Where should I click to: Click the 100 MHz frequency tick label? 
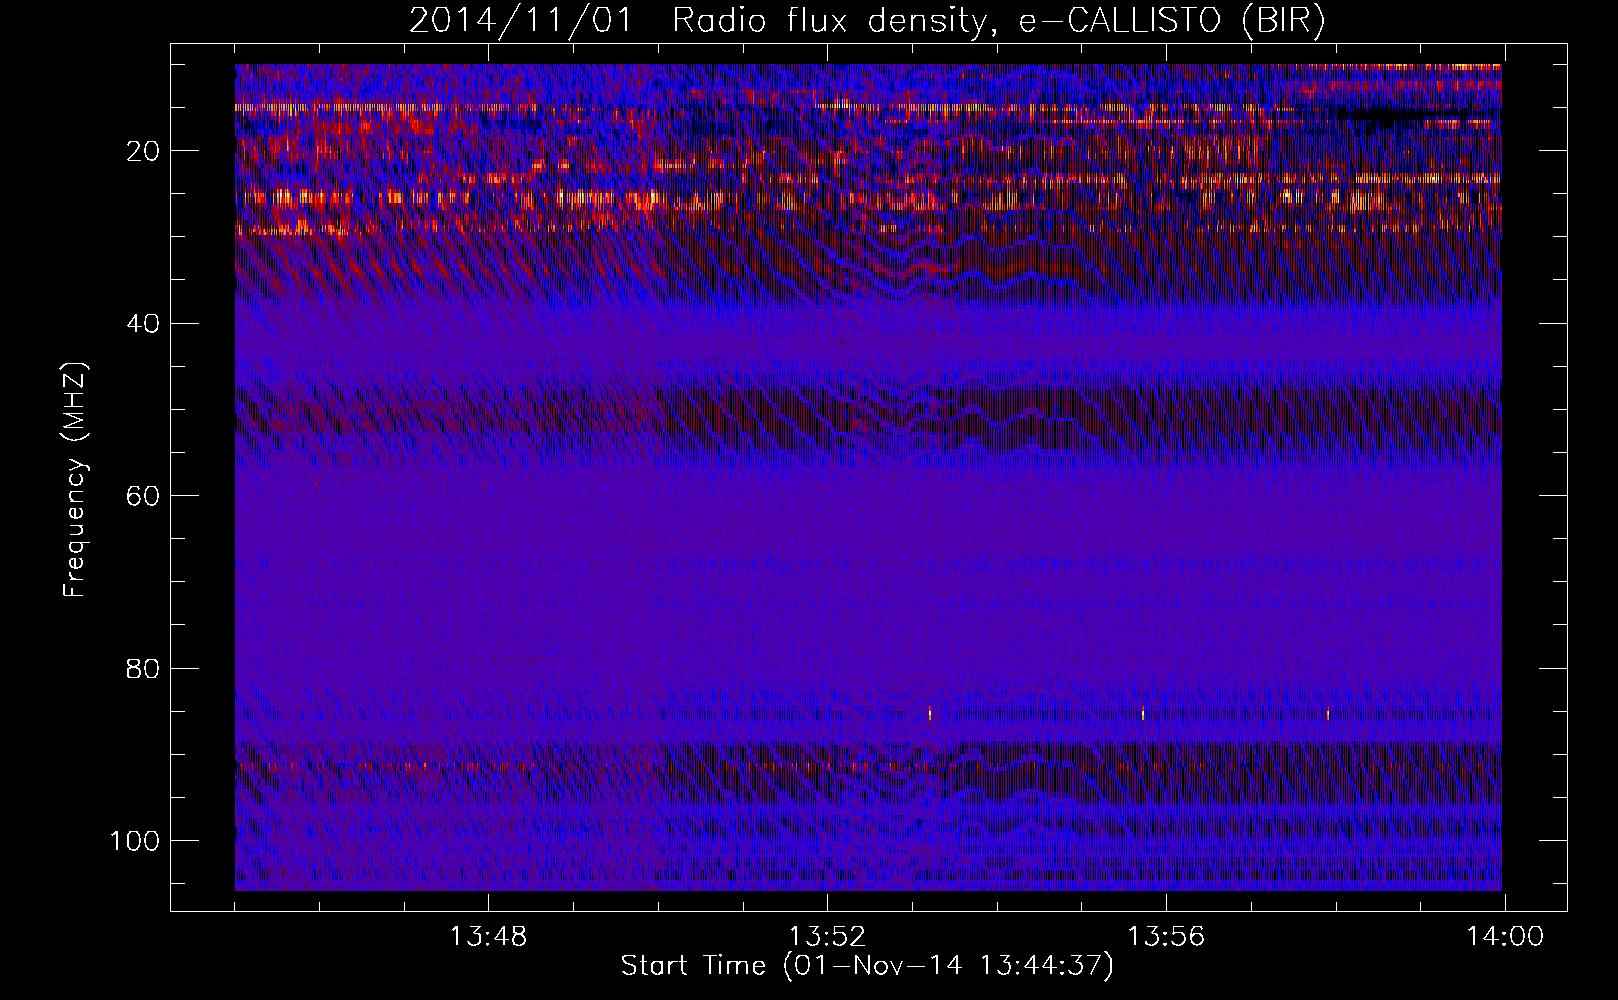(135, 841)
